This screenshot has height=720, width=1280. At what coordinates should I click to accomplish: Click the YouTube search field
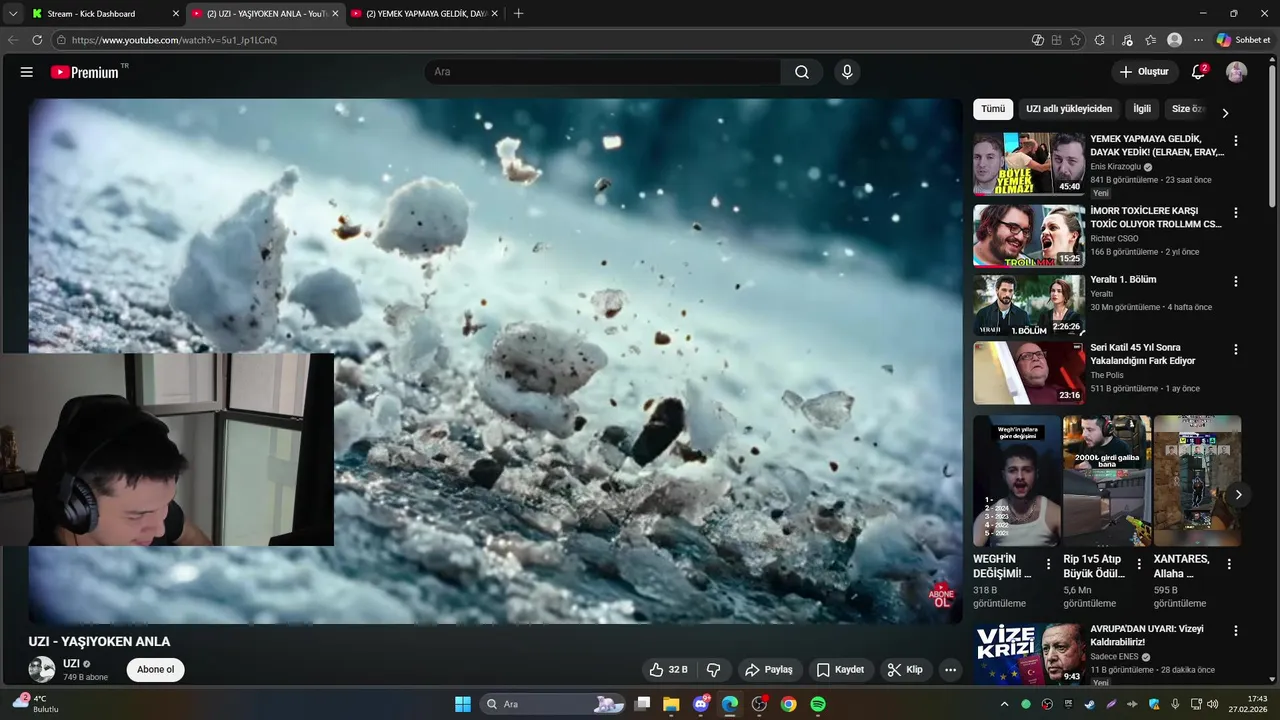pos(603,72)
